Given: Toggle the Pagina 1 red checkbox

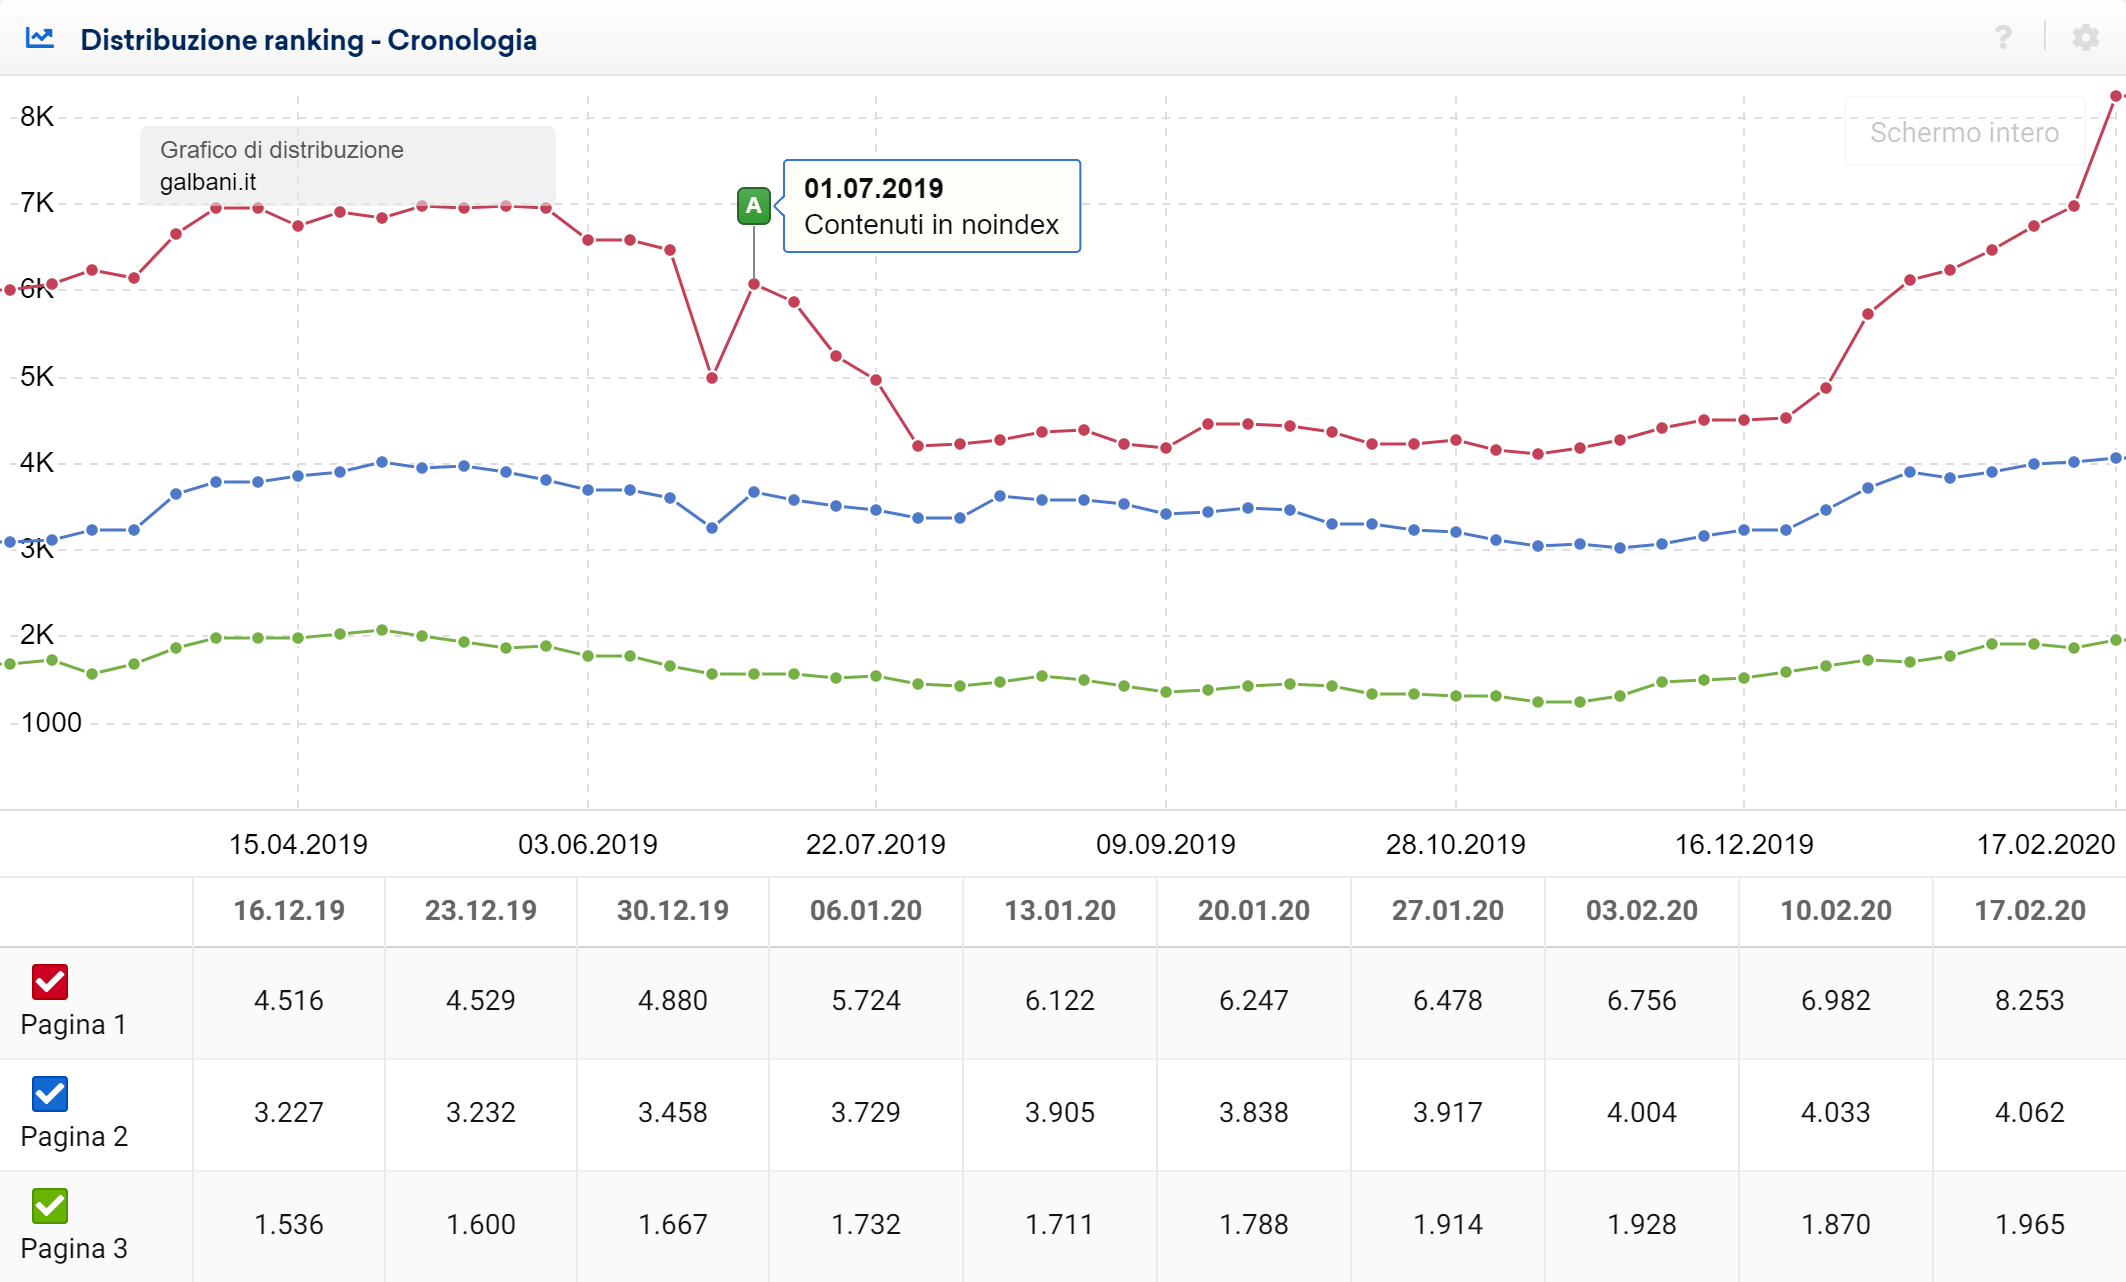Looking at the screenshot, I should pos(50,982).
